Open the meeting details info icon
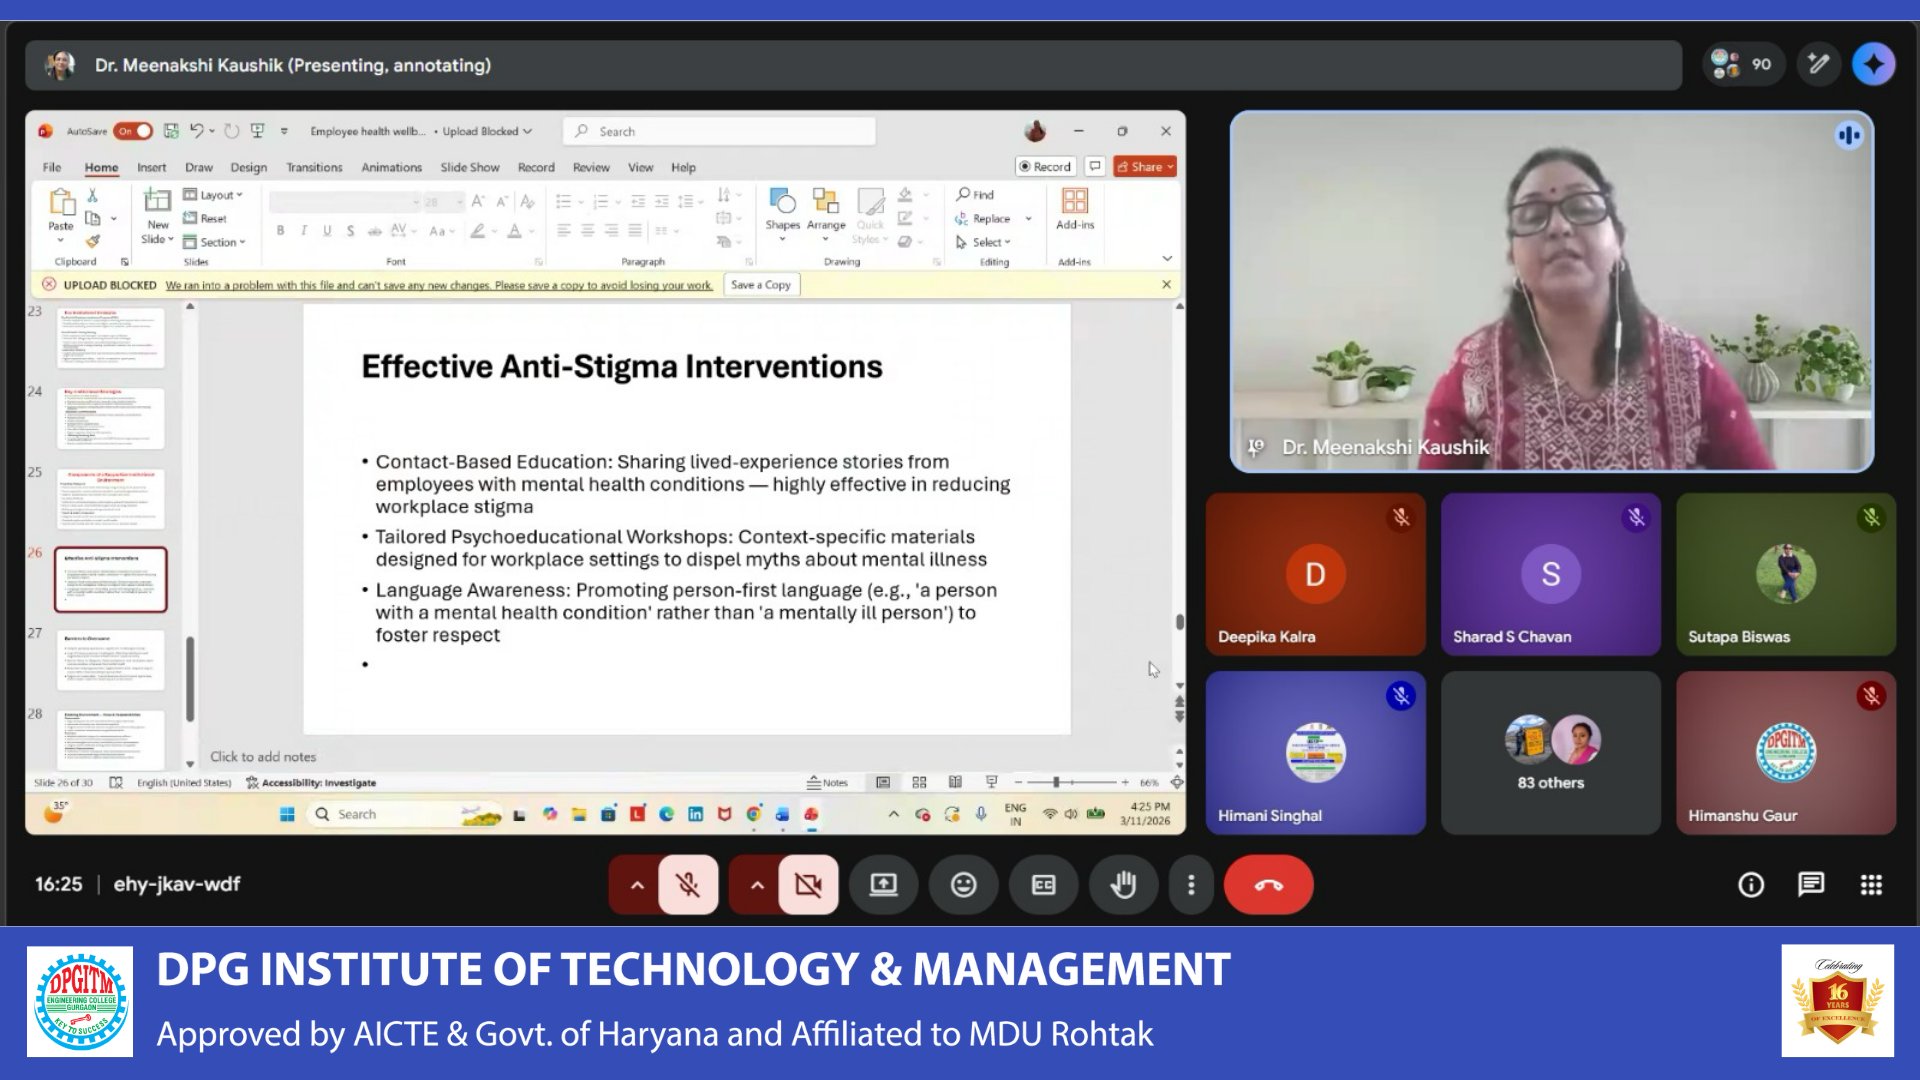 tap(1751, 885)
